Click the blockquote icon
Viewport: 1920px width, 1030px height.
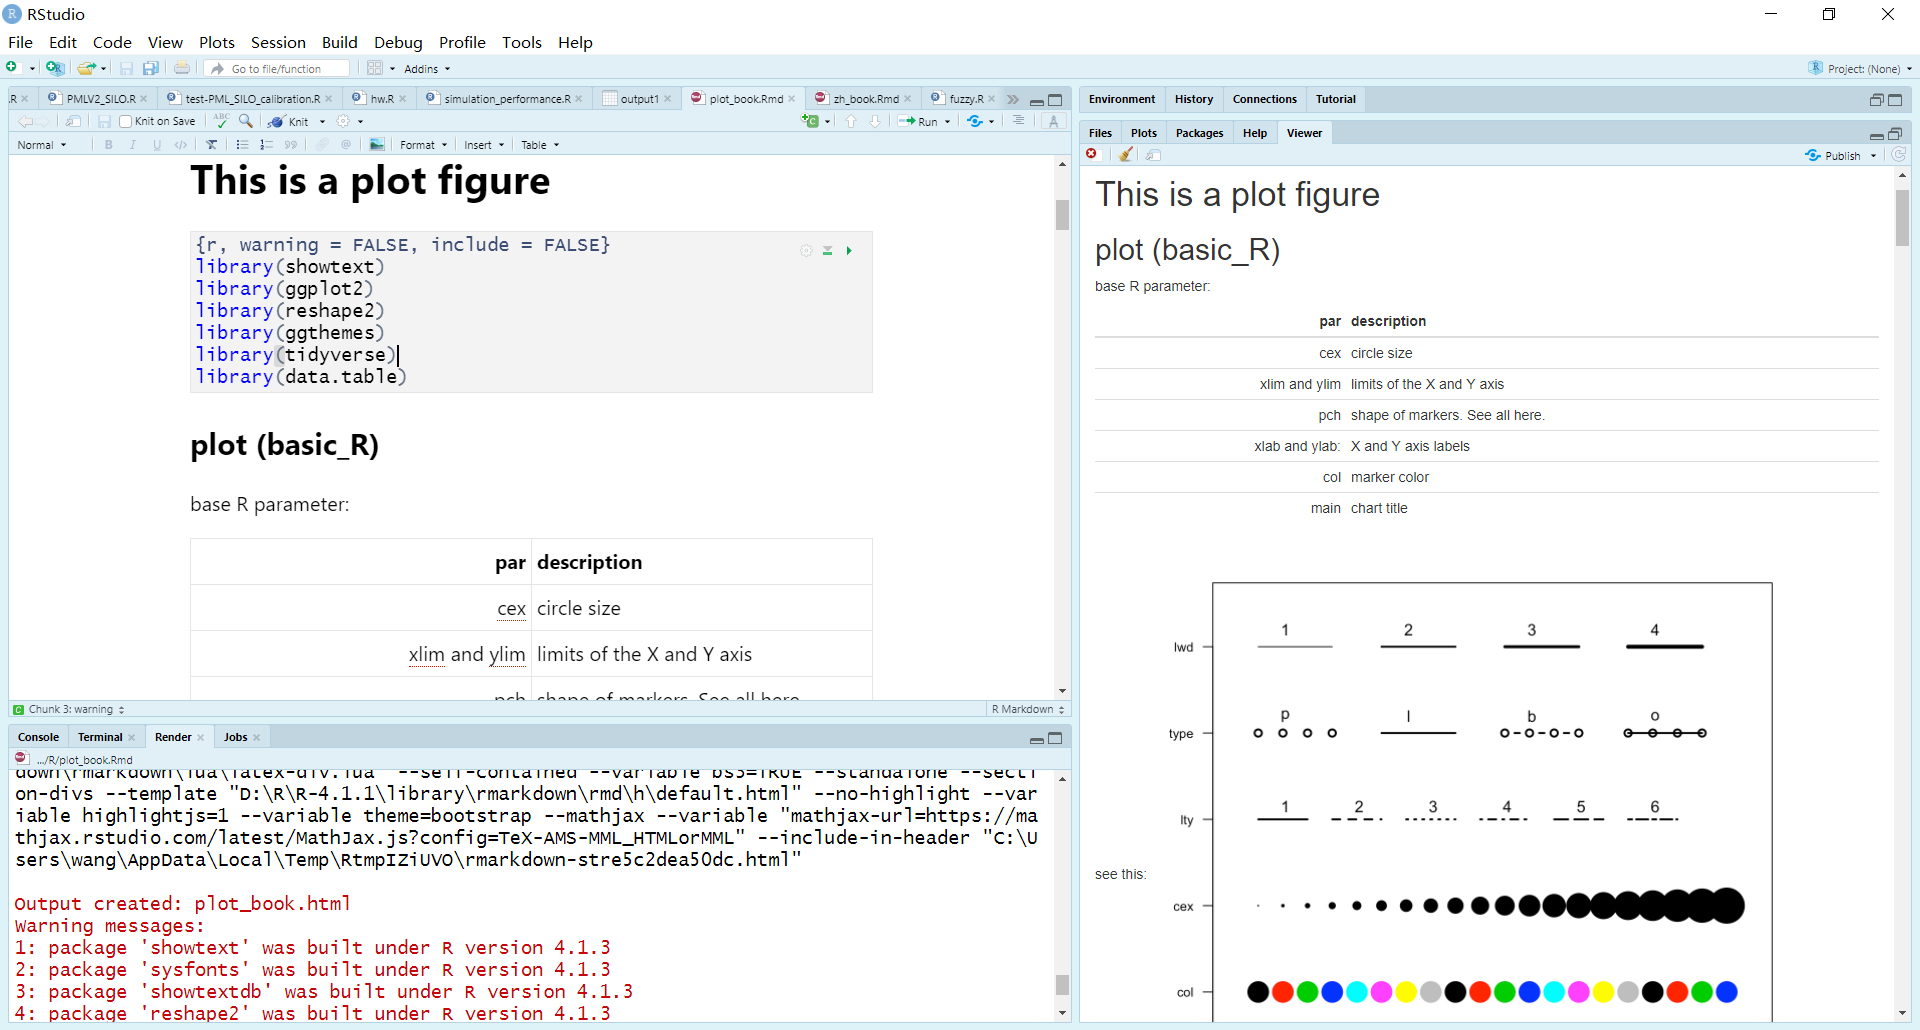coord(290,145)
